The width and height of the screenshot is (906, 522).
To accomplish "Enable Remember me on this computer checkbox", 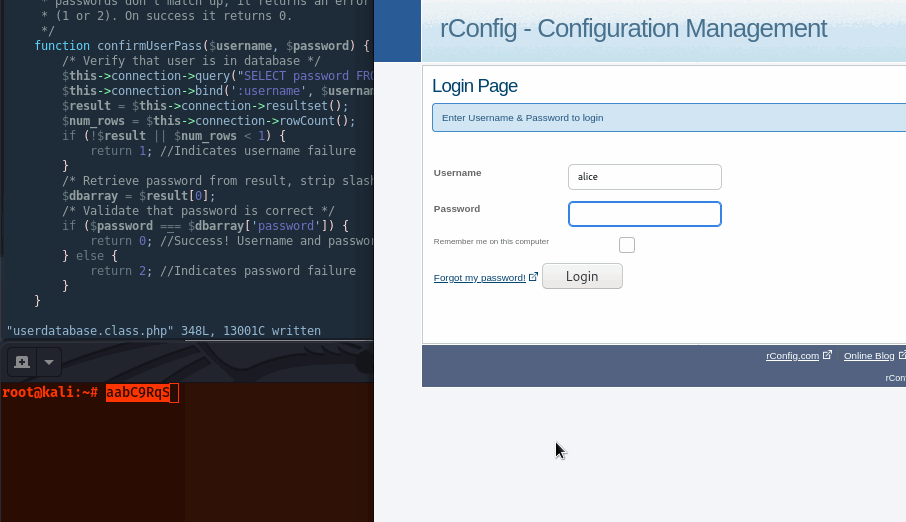I will click(626, 245).
